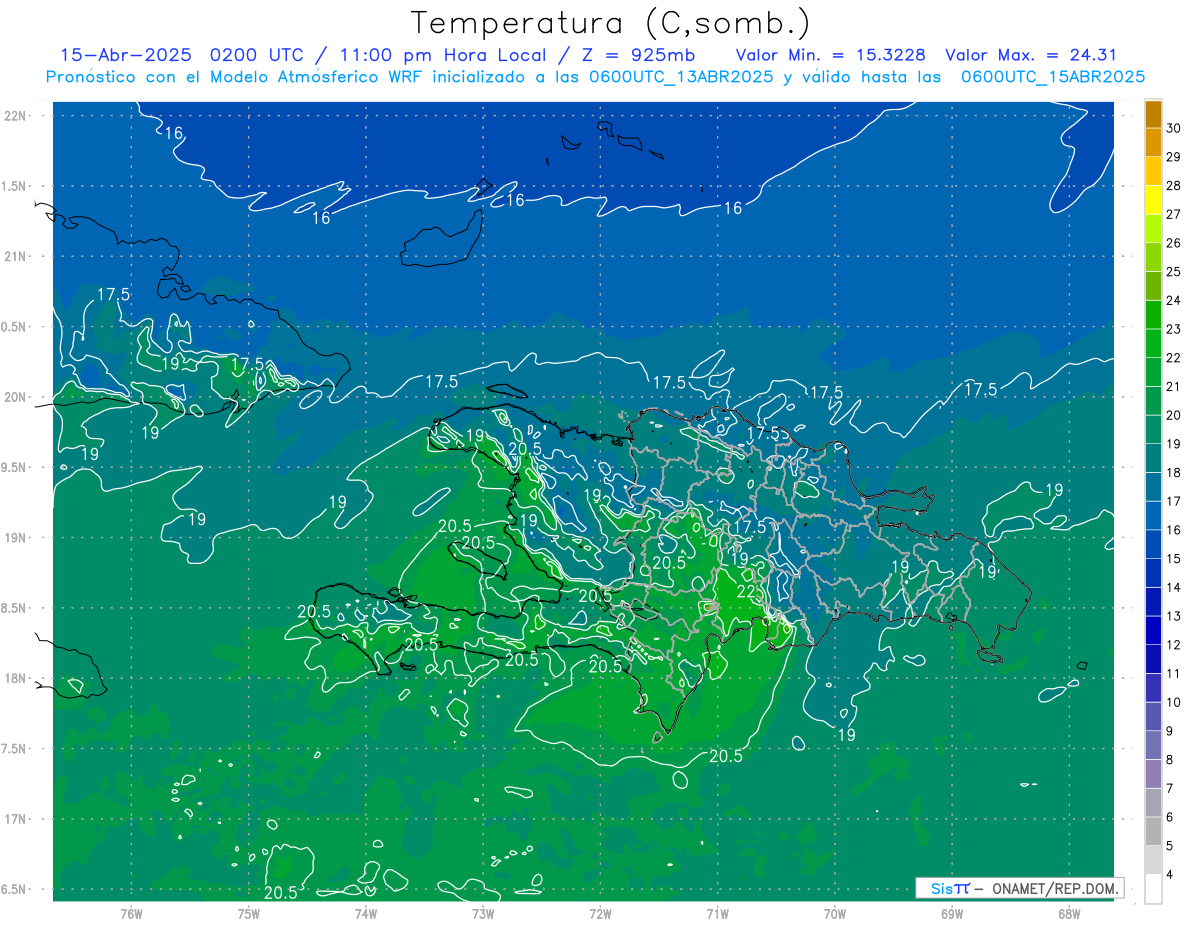Click the colorbar scale value '28'
Screen dimensions: 1200x927
click(x=1174, y=185)
